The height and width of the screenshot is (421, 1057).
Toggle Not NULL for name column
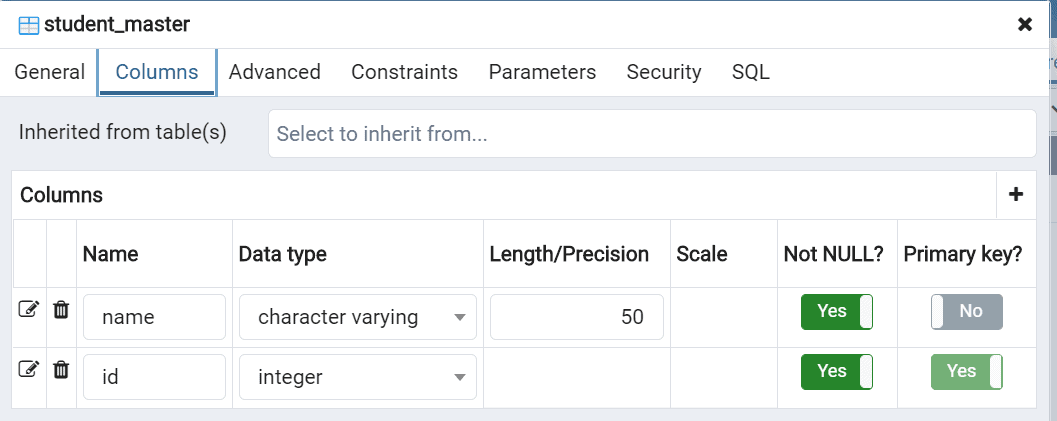click(837, 312)
